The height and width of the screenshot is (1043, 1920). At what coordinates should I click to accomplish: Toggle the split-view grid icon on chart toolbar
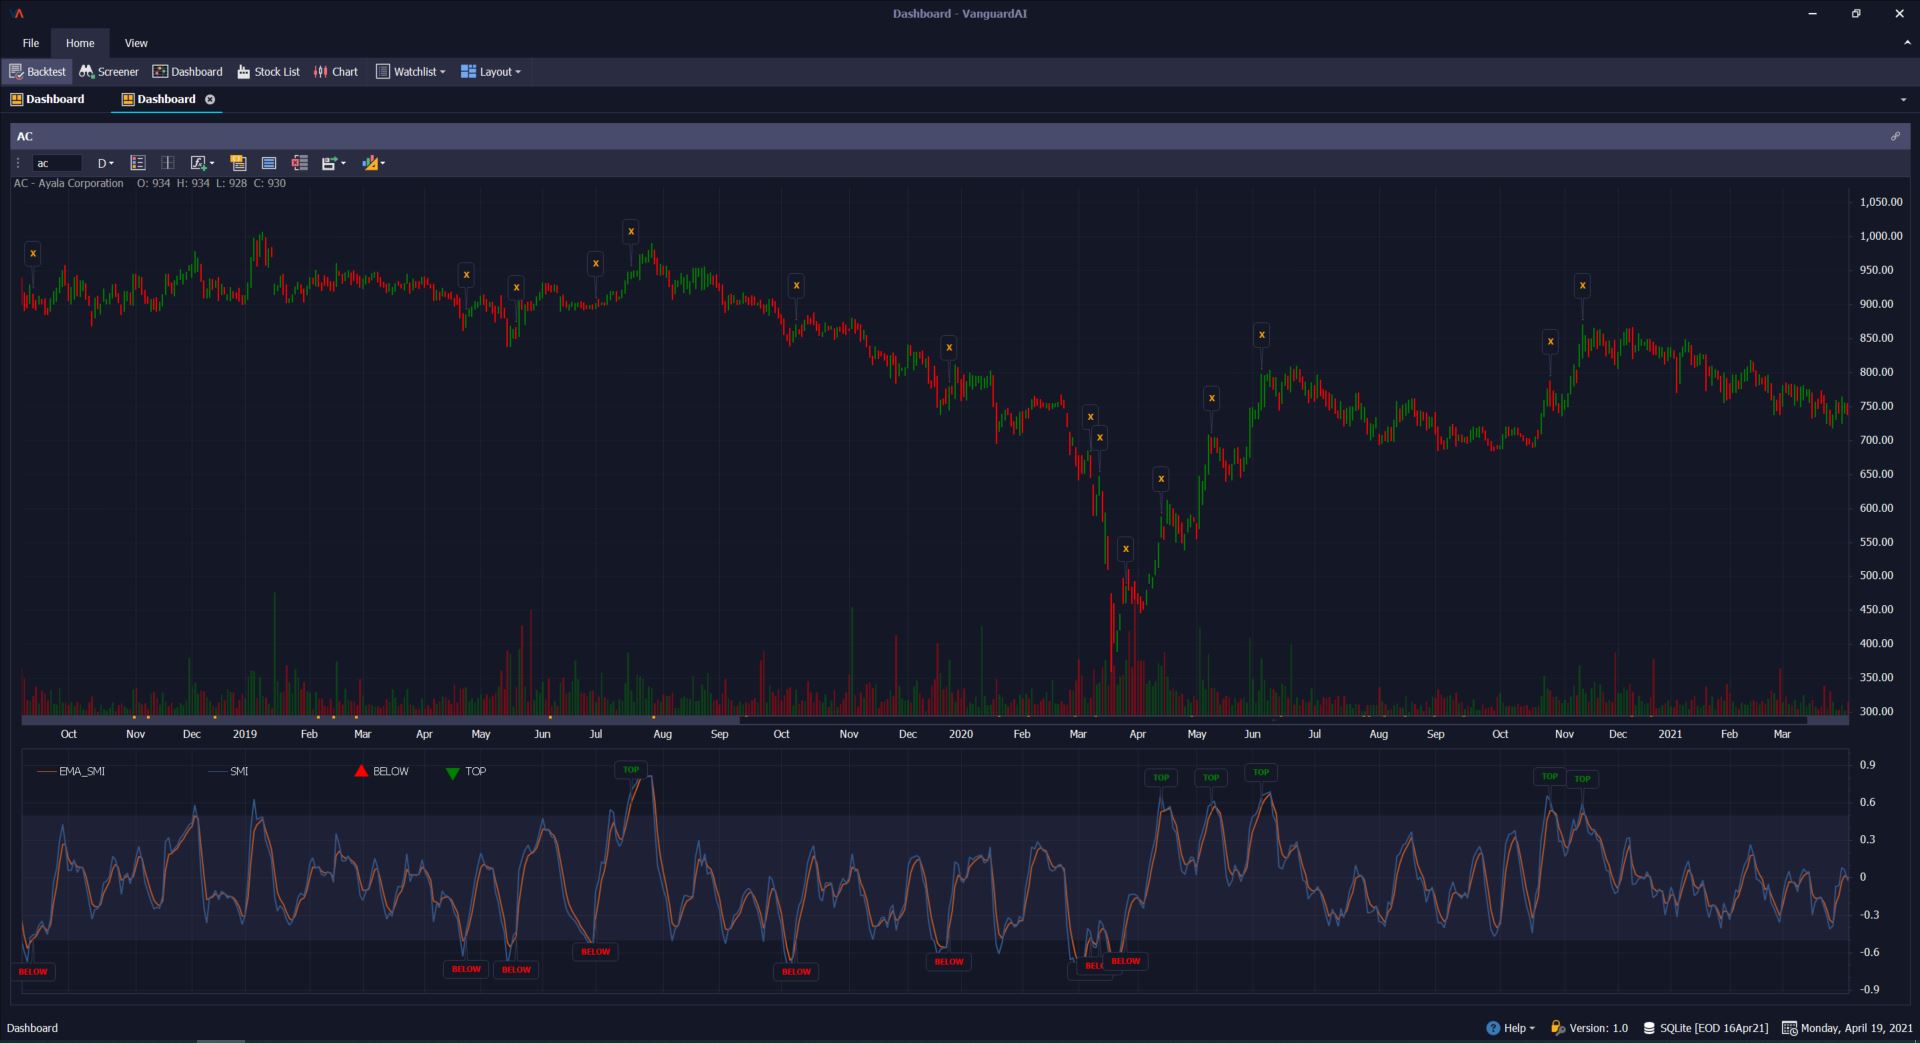coord(167,162)
